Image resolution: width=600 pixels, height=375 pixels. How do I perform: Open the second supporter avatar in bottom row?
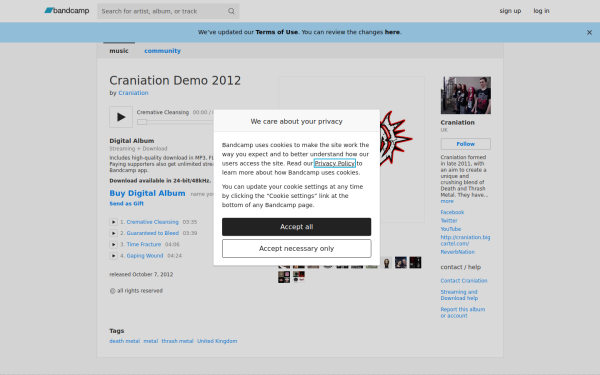click(x=298, y=277)
